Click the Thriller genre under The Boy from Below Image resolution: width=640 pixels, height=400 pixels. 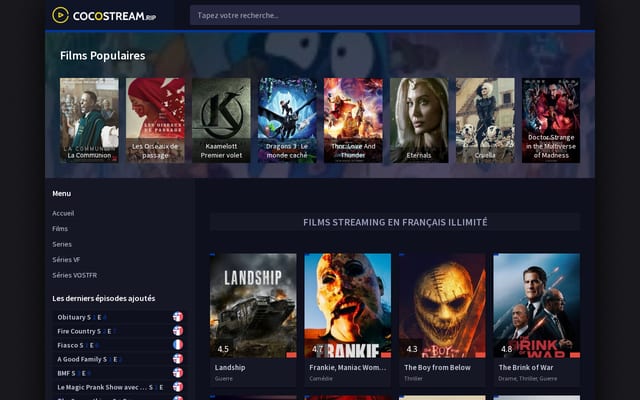(413, 379)
